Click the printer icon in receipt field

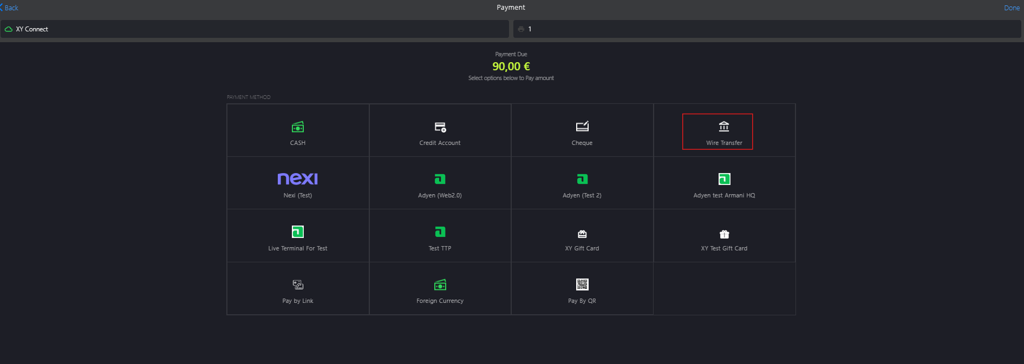point(521,29)
